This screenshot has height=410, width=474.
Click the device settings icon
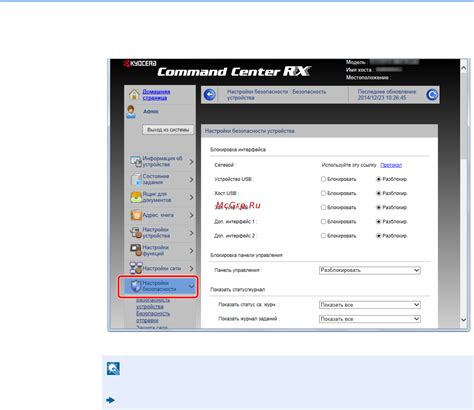(x=136, y=233)
